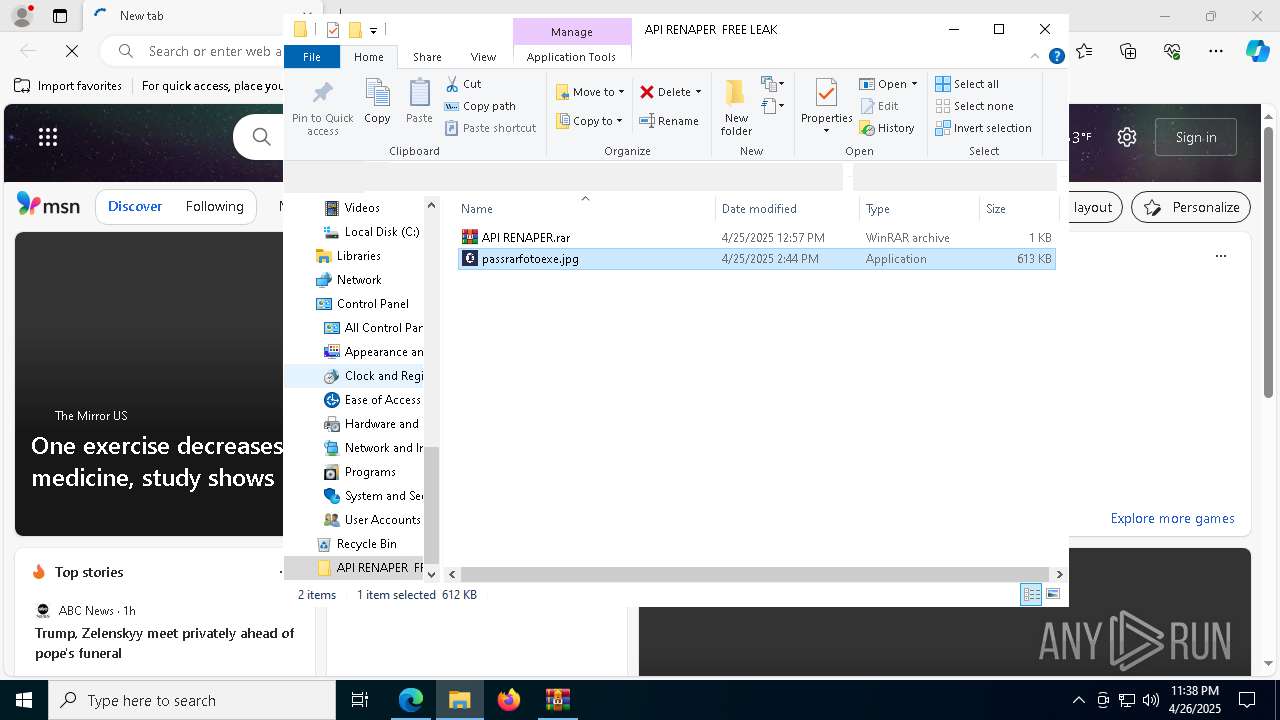The height and width of the screenshot is (720, 1280).
Task: Select the passrarfotoexe.jpg file
Action: pyautogui.click(x=756, y=259)
